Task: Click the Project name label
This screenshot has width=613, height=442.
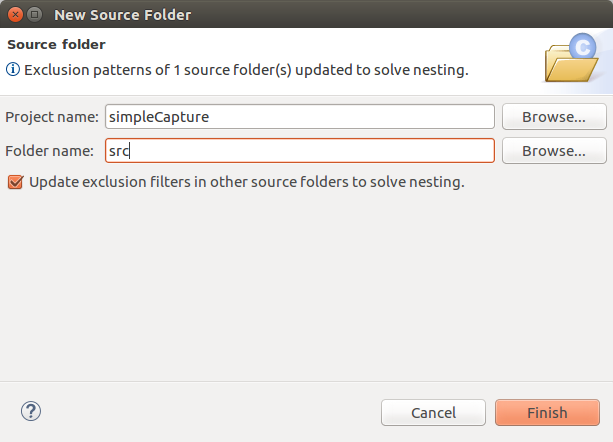Action: pyautogui.click(x=52, y=117)
